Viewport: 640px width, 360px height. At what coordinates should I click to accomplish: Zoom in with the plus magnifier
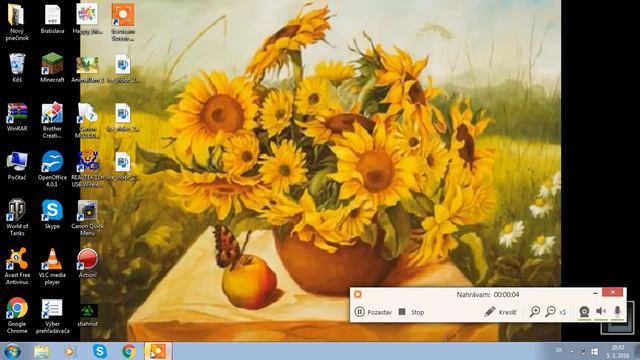coord(534,312)
